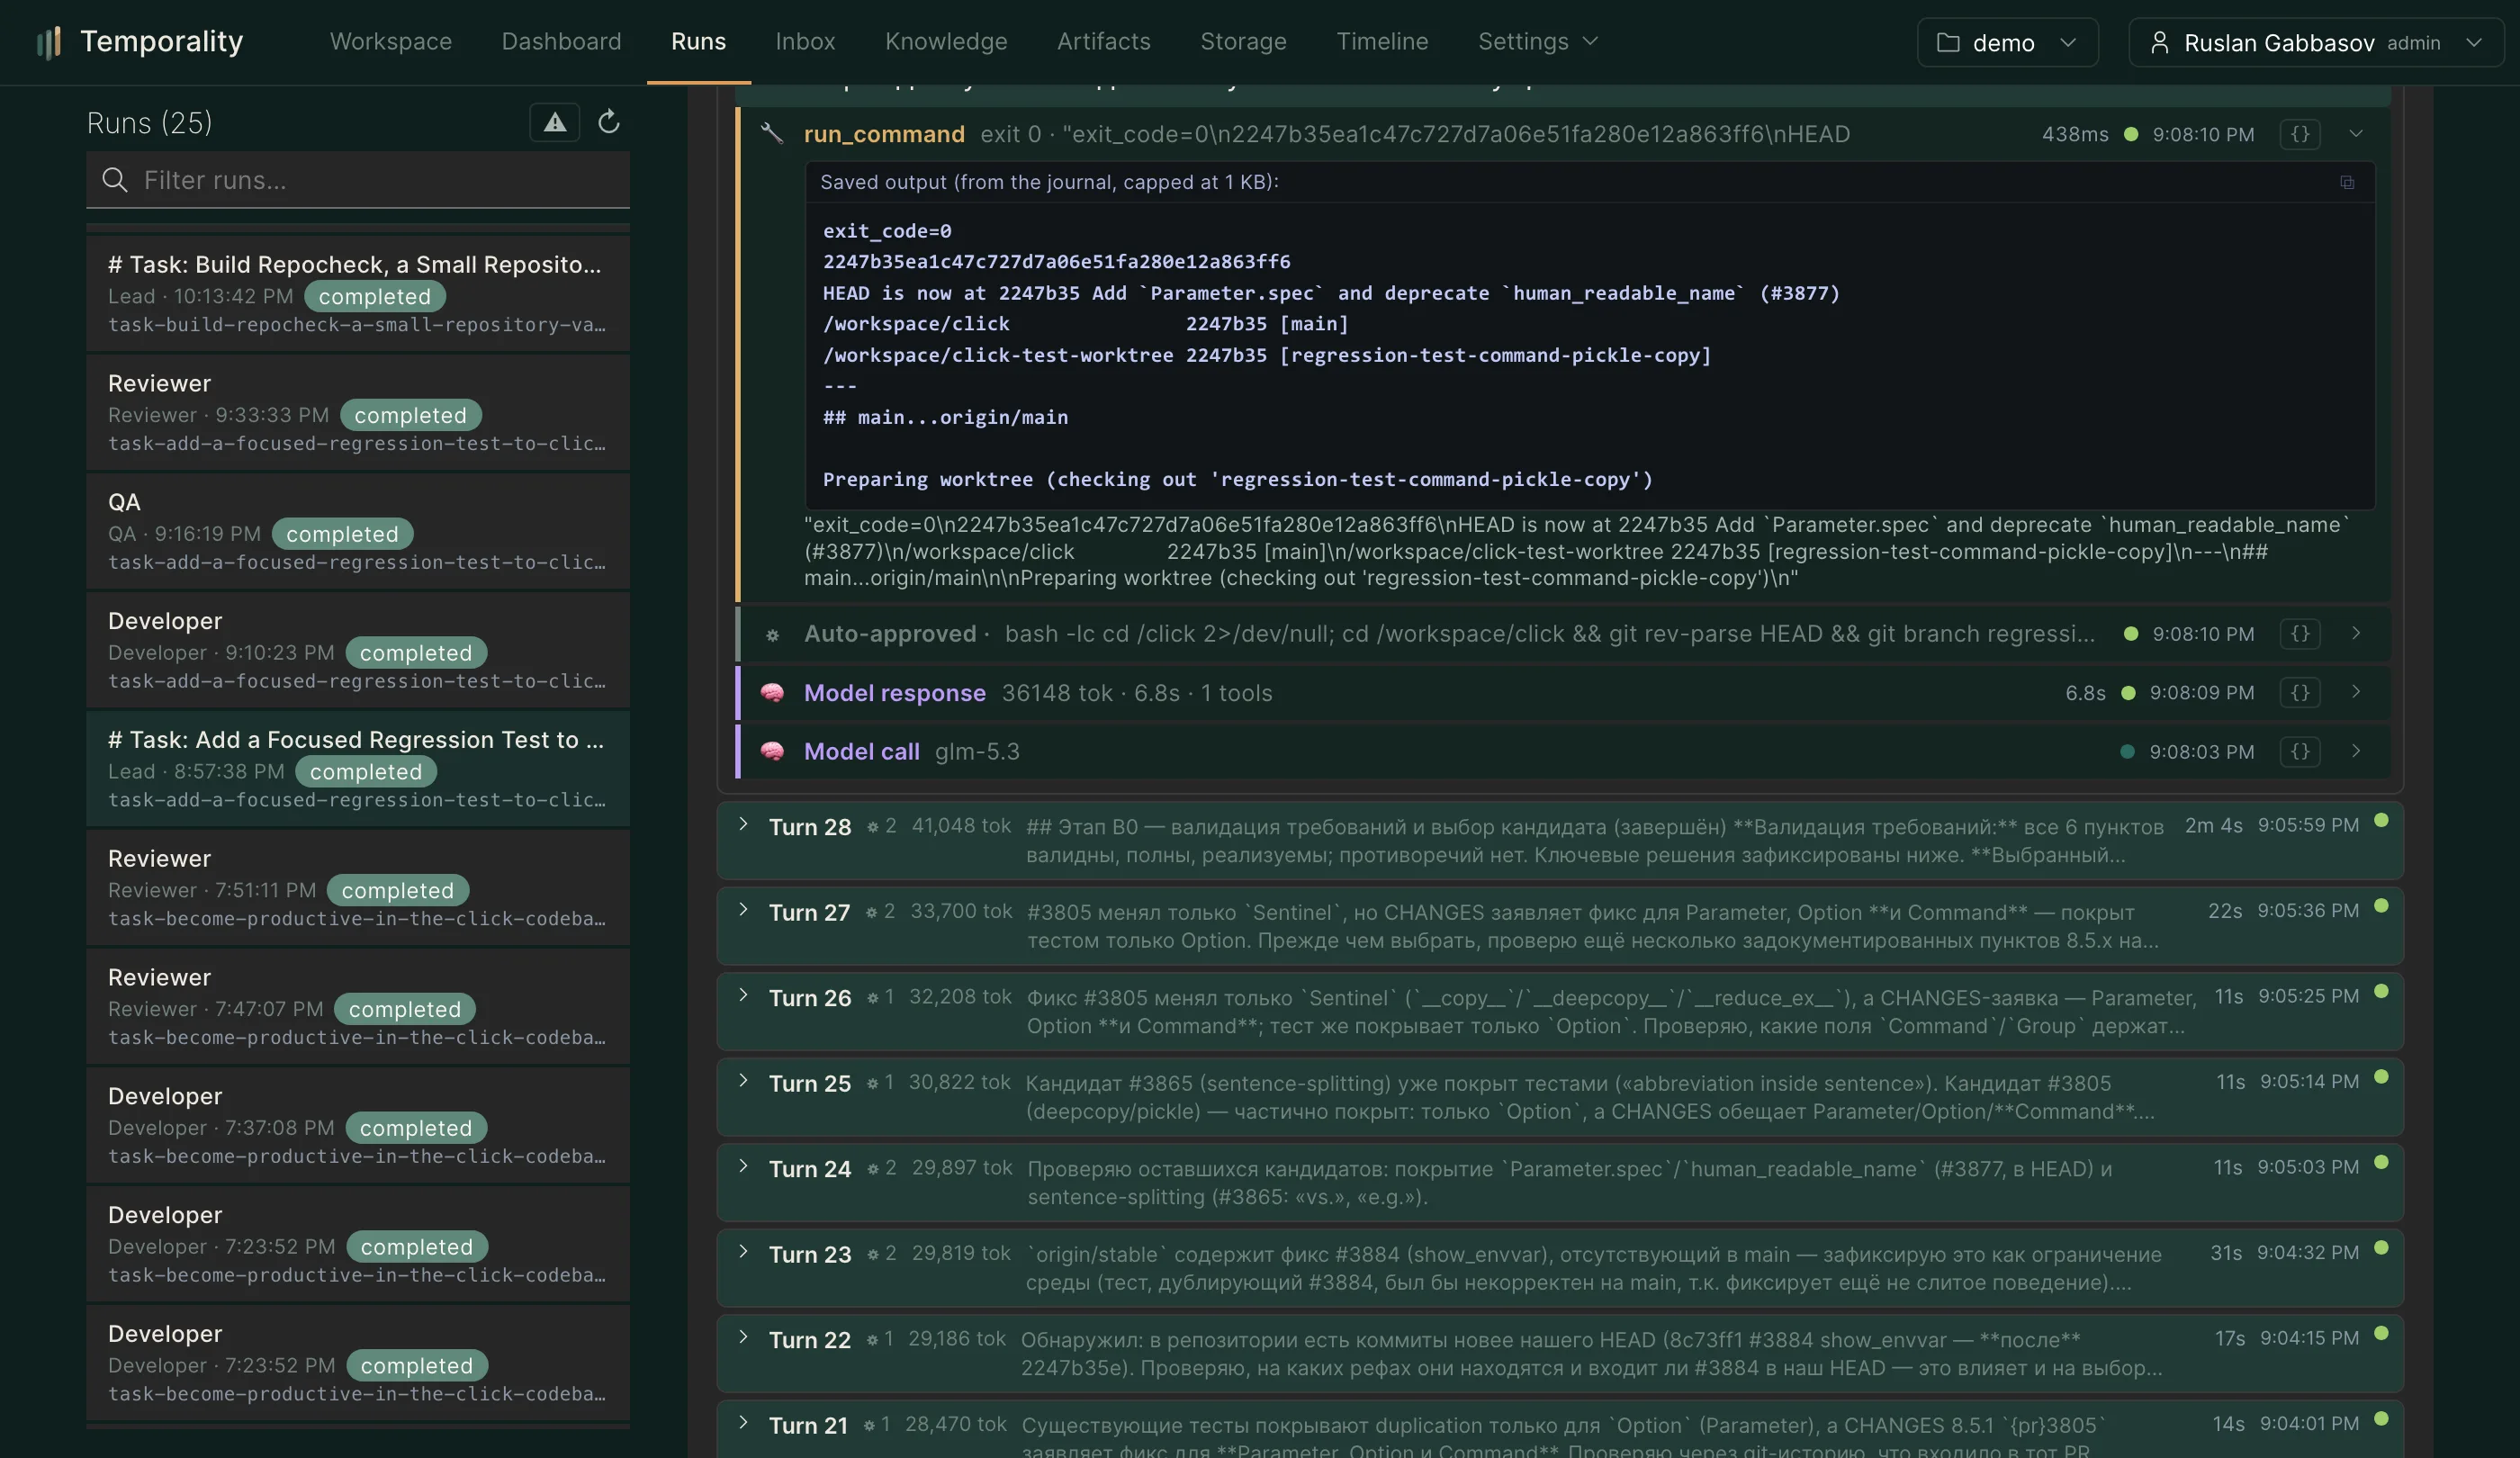Select the QA 9:16:19 PM run
2520x1458 pixels.
pos(358,531)
